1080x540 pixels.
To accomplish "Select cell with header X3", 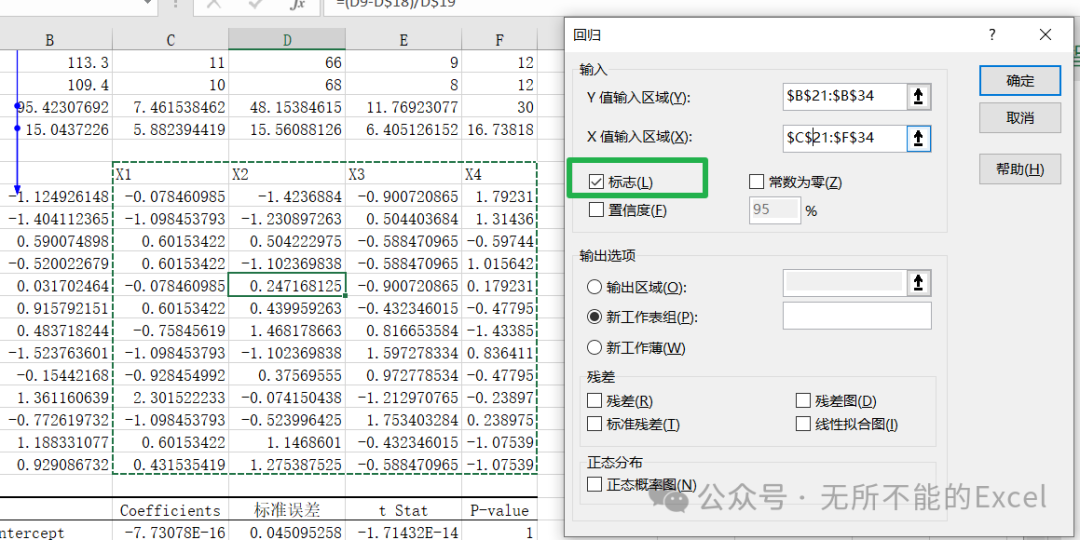I will tap(404, 174).
